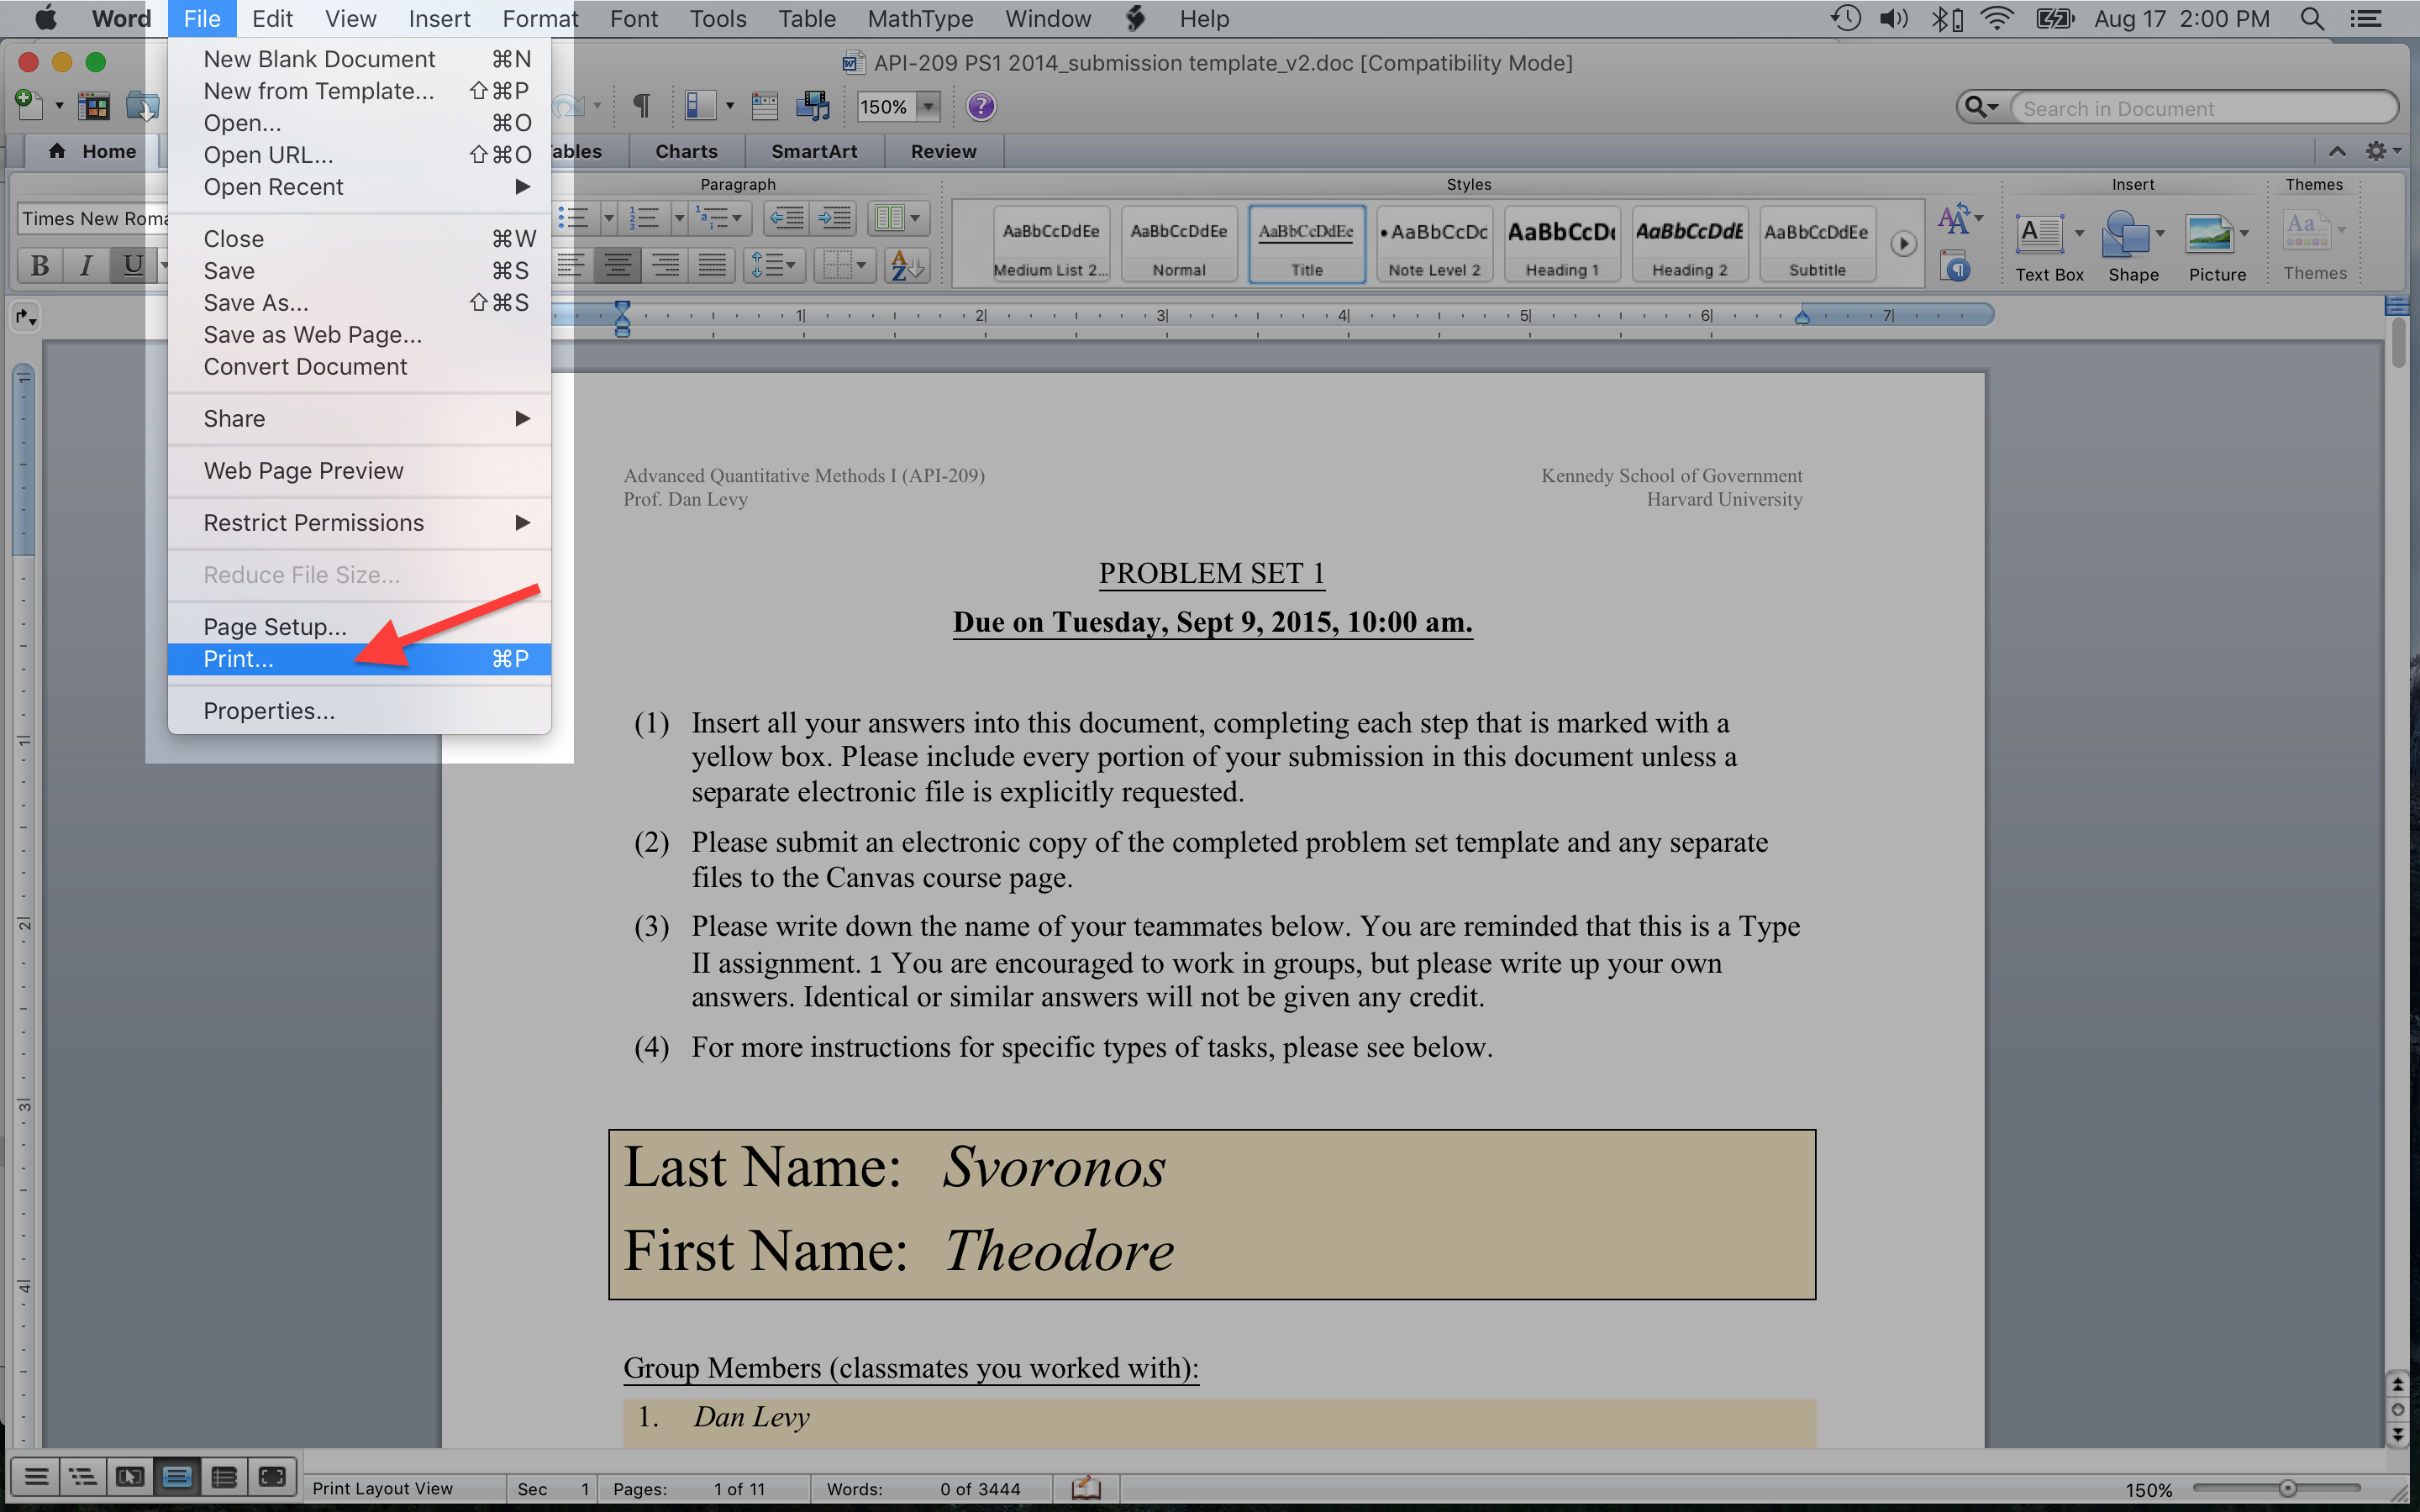
Task: Toggle show paragraph marks icon
Action: tap(642, 105)
